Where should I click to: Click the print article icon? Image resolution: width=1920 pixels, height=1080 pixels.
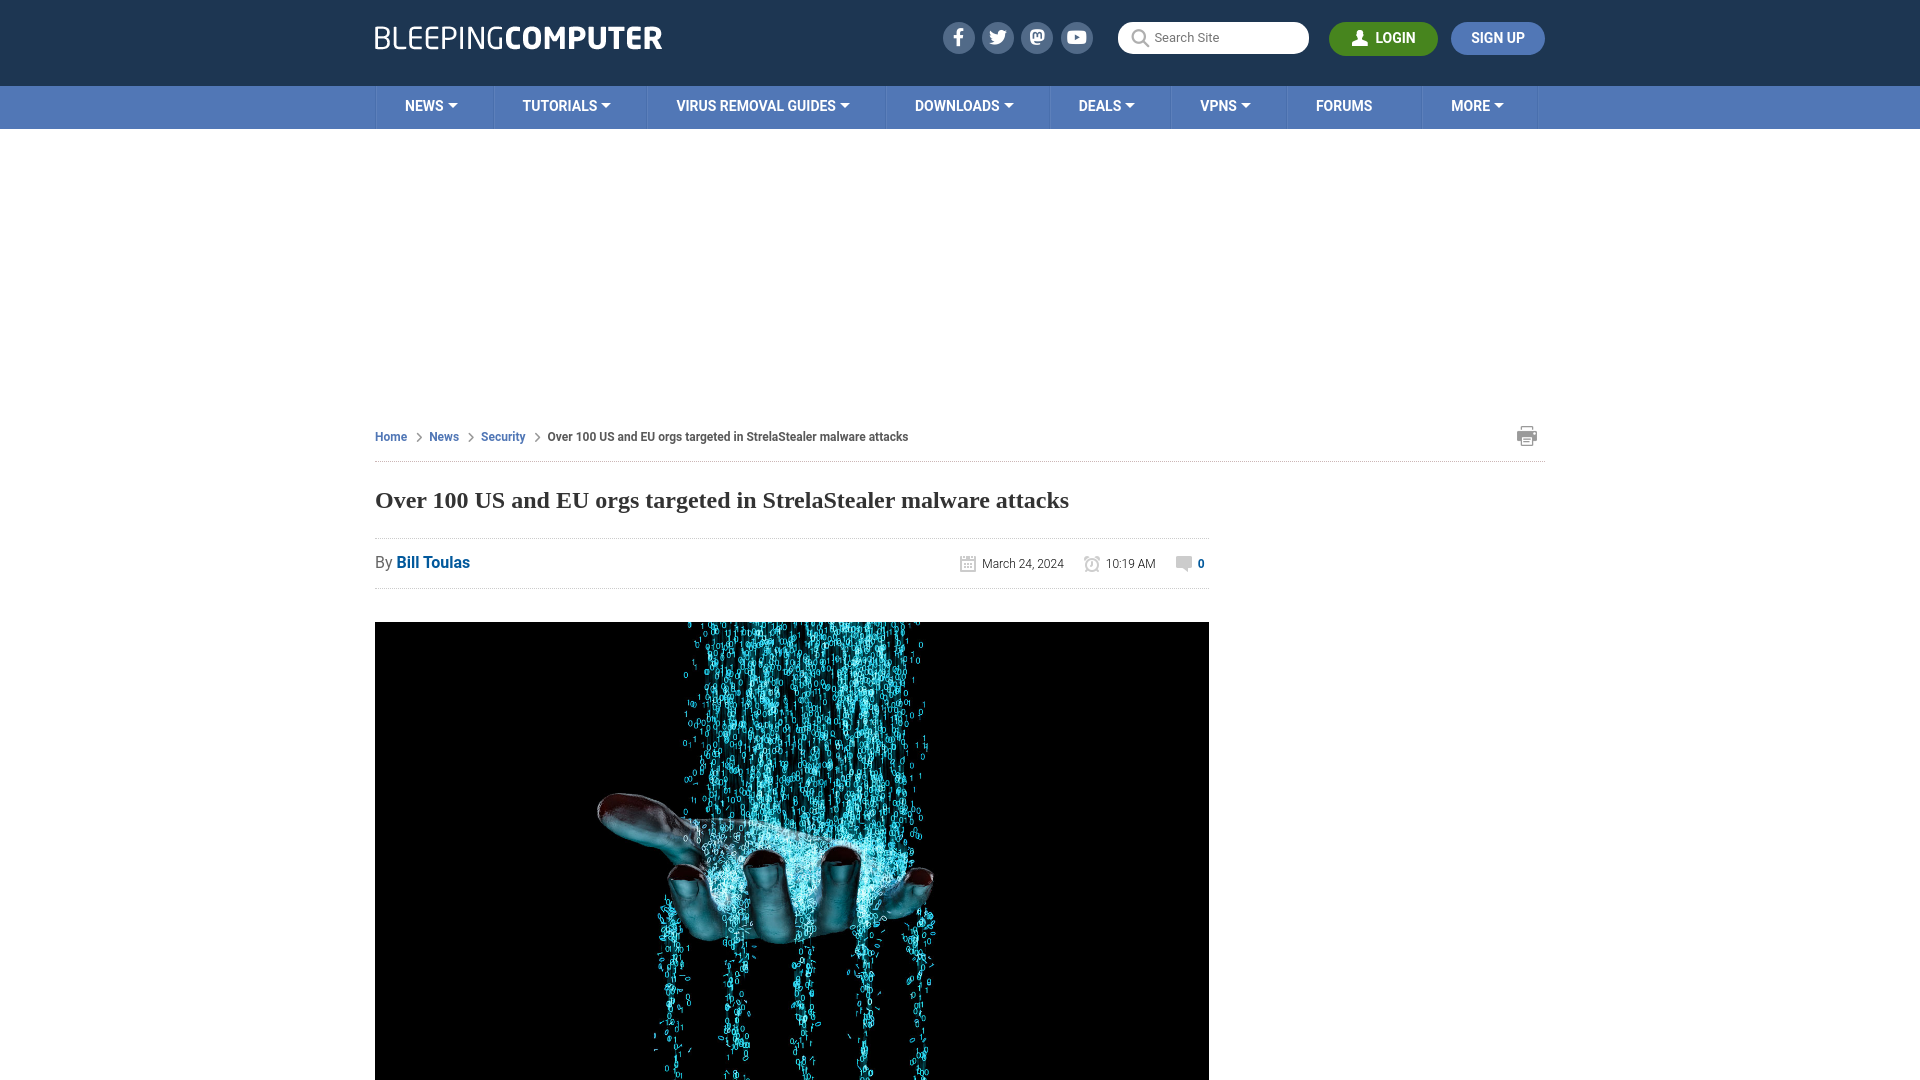tap(1527, 435)
